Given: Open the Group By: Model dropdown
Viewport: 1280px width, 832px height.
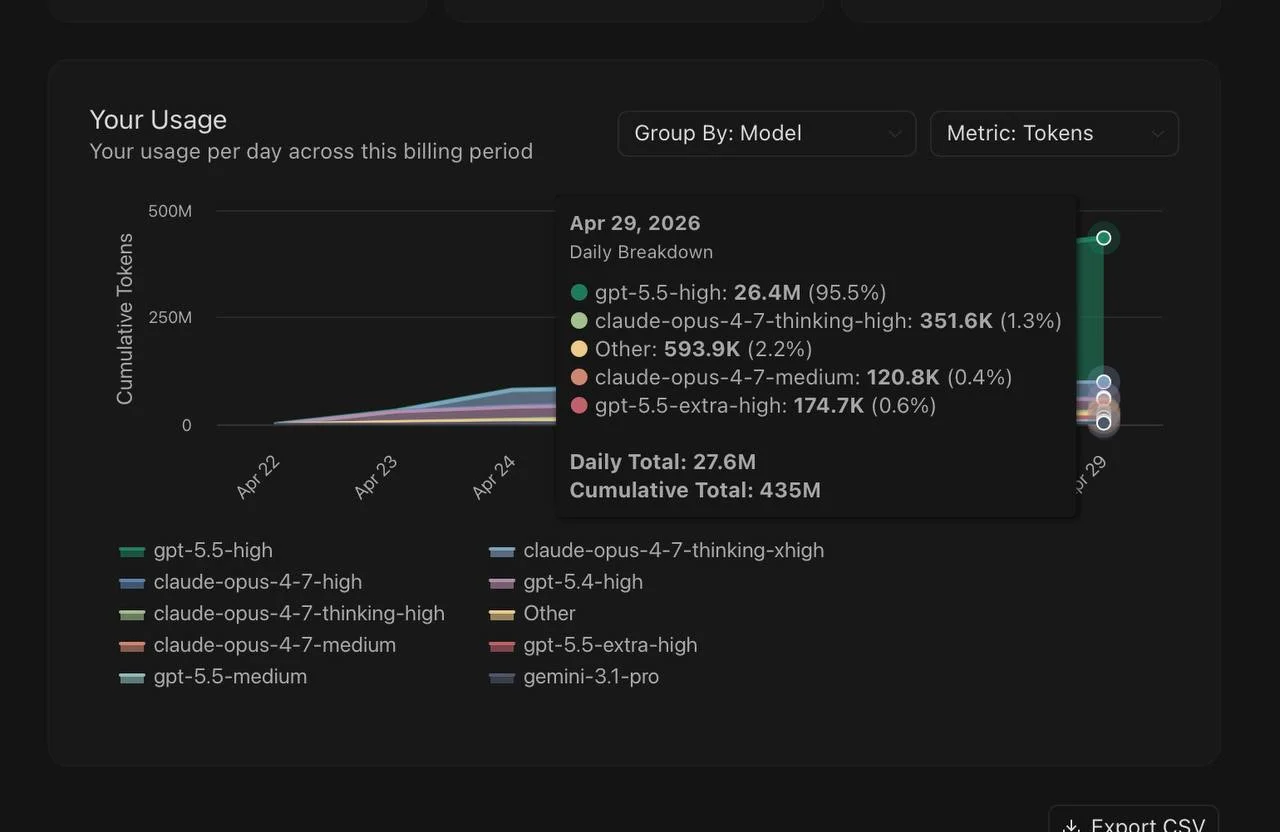Looking at the screenshot, I should click(x=767, y=133).
